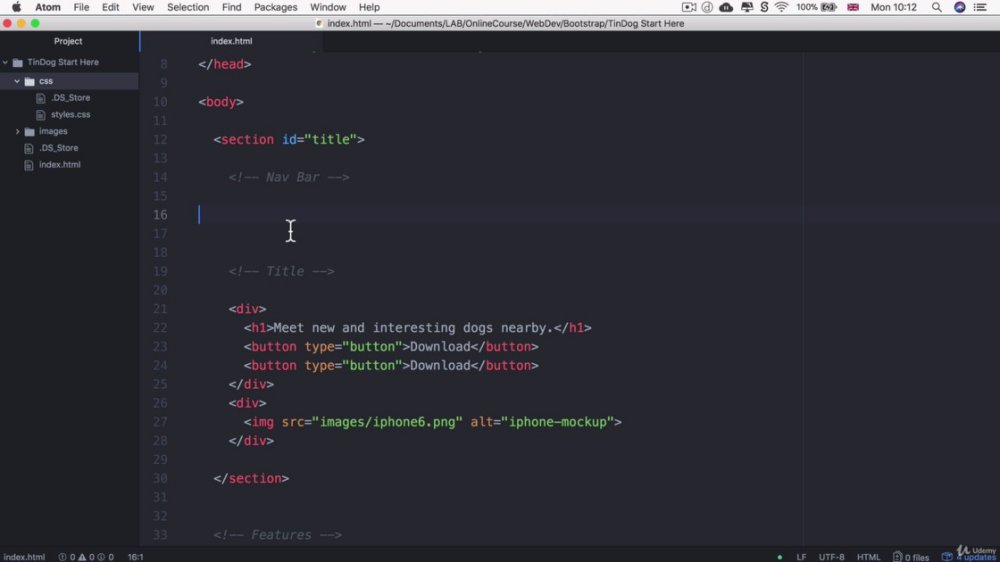
Task: Open the Window menu
Action: pyautogui.click(x=328, y=7)
